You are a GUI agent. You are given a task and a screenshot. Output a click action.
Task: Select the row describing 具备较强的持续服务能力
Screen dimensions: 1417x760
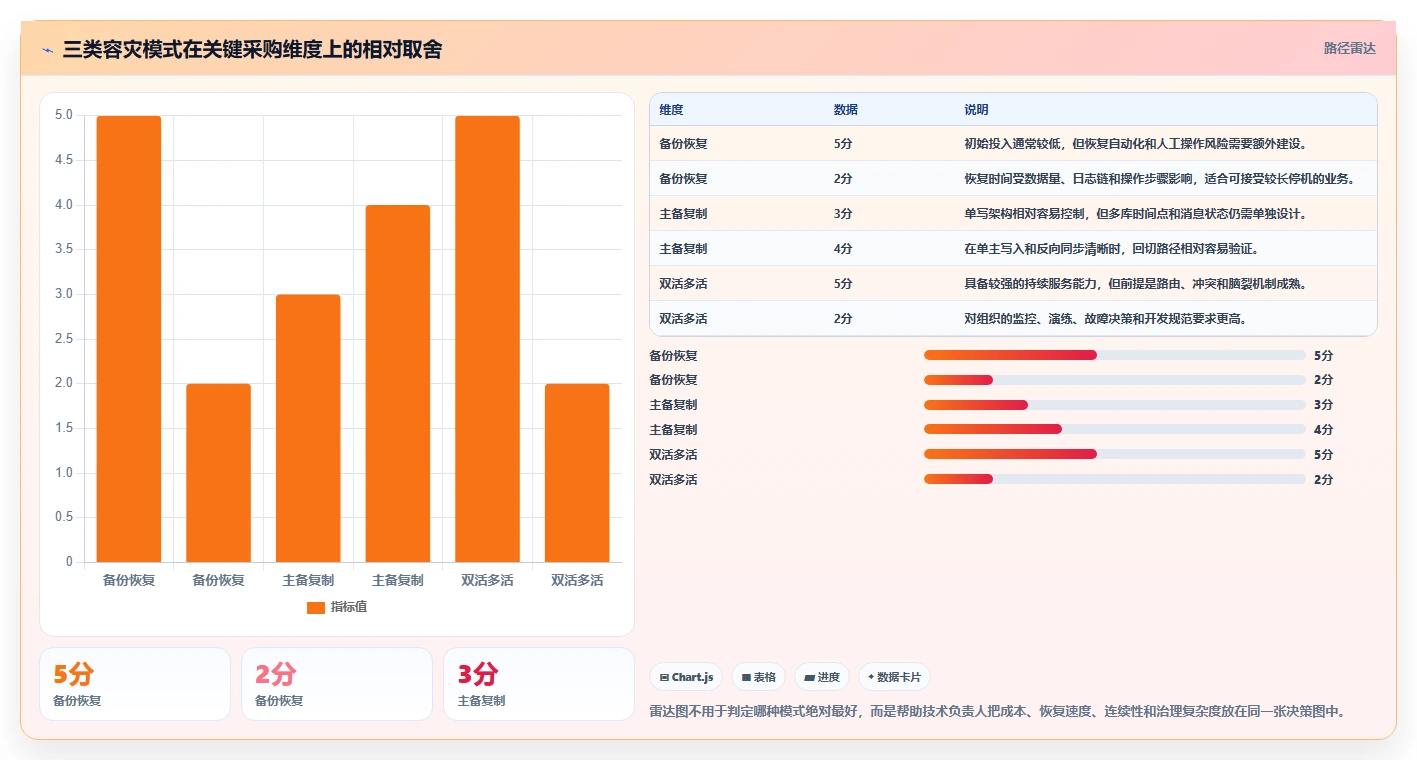point(1013,284)
